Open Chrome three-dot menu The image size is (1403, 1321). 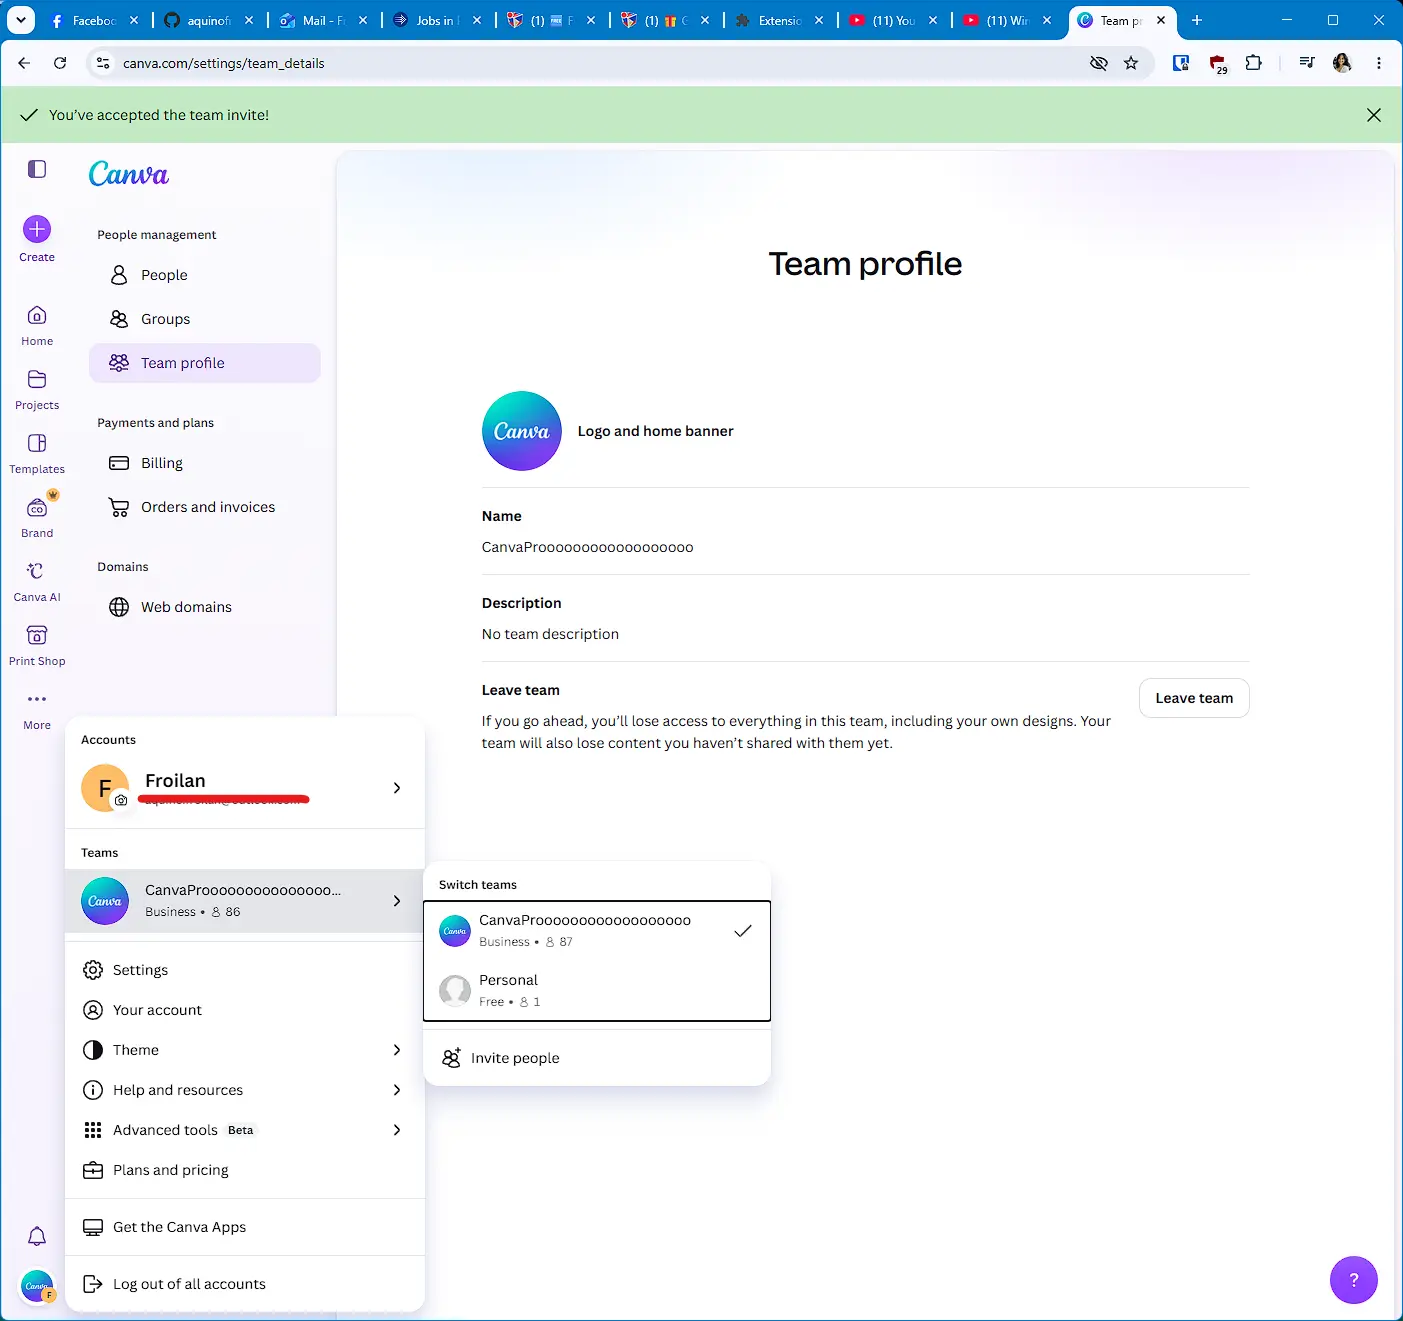click(1379, 63)
